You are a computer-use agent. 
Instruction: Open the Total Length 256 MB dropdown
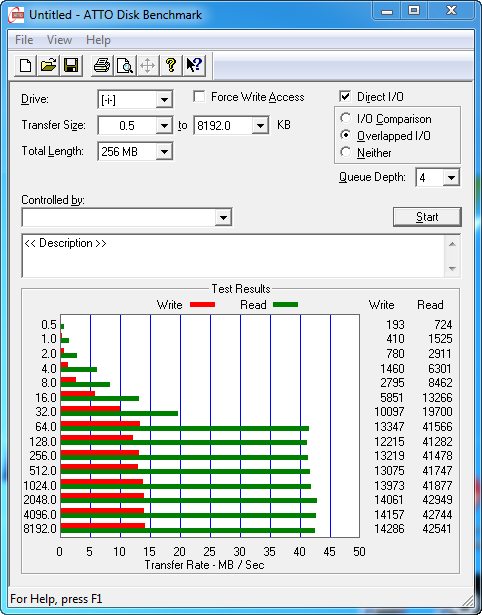(164, 151)
